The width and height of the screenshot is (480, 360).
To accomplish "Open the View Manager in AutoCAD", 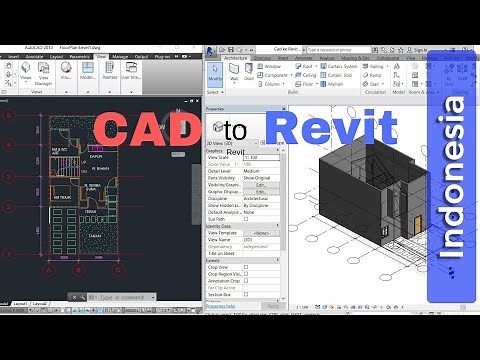I will [43, 74].
